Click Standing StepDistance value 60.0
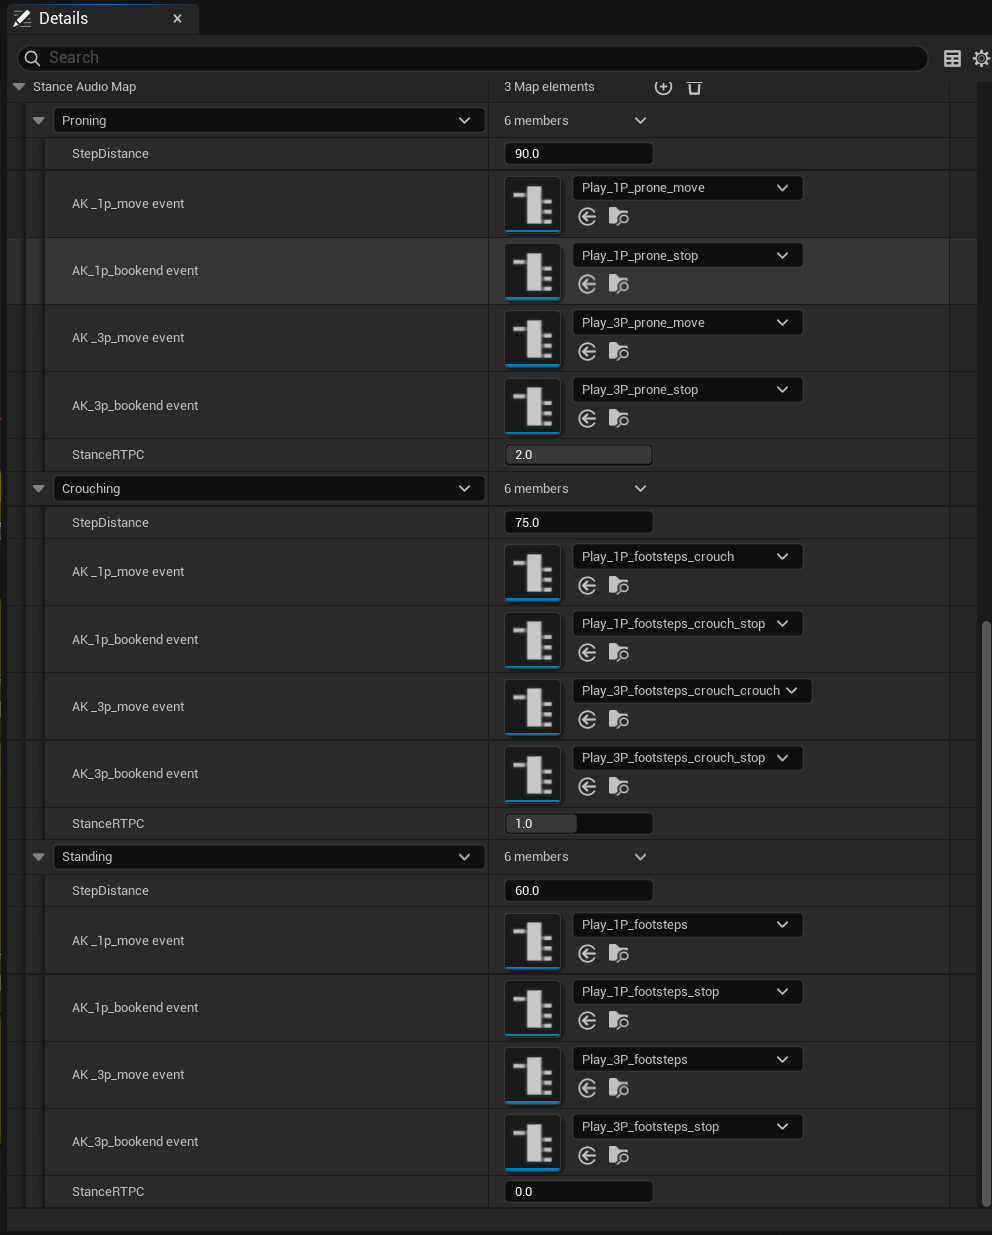Viewport: 992px width, 1235px height. [579, 891]
